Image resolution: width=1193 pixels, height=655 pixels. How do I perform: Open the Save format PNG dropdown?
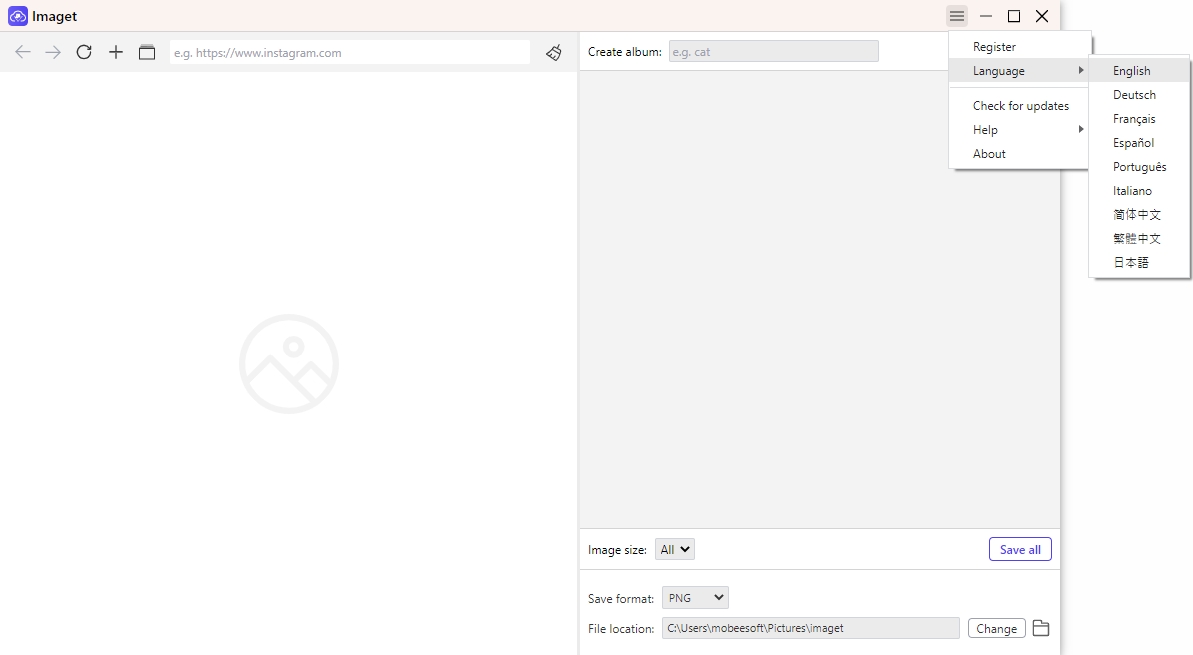[x=695, y=598]
